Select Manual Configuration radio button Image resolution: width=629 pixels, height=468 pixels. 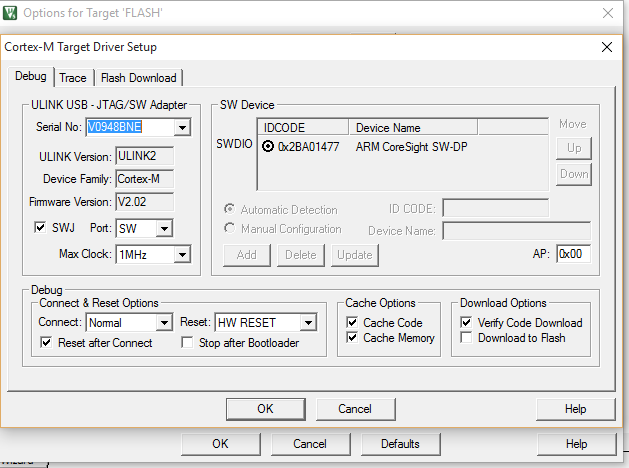(229, 228)
